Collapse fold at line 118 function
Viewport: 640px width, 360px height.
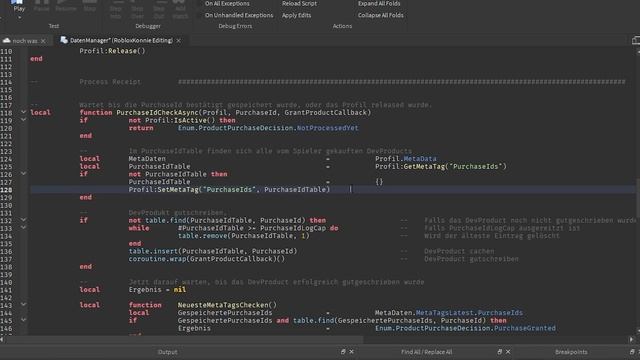pyautogui.click(x=23, y=112)
